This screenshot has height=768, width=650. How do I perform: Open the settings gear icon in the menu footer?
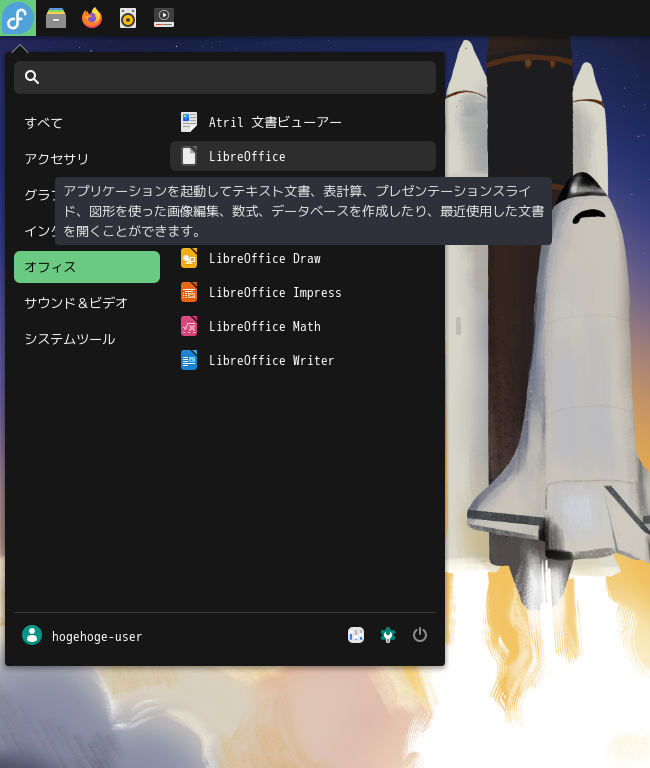[x=387, y=635]
